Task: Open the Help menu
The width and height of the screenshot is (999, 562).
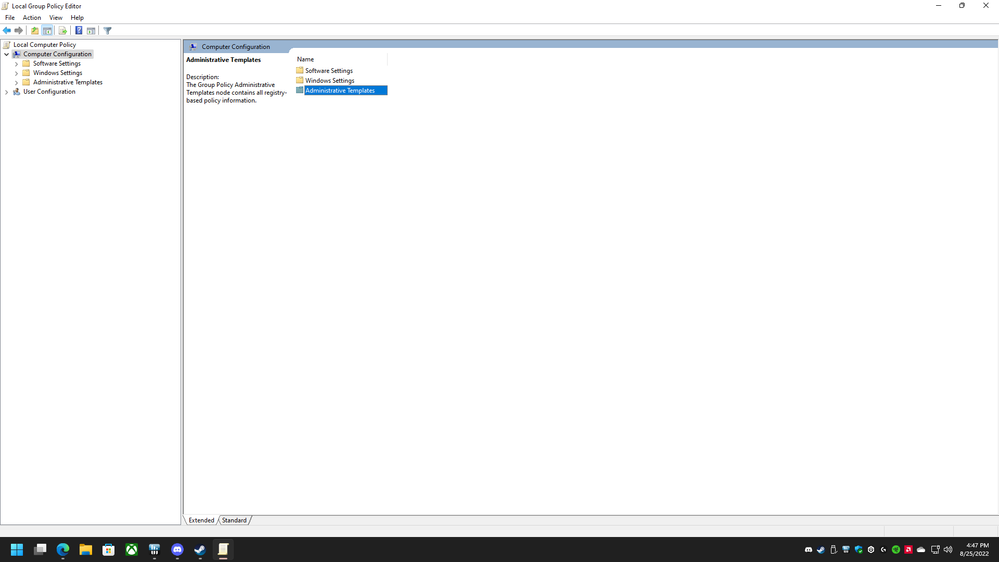Action: [x=77, y=18]
